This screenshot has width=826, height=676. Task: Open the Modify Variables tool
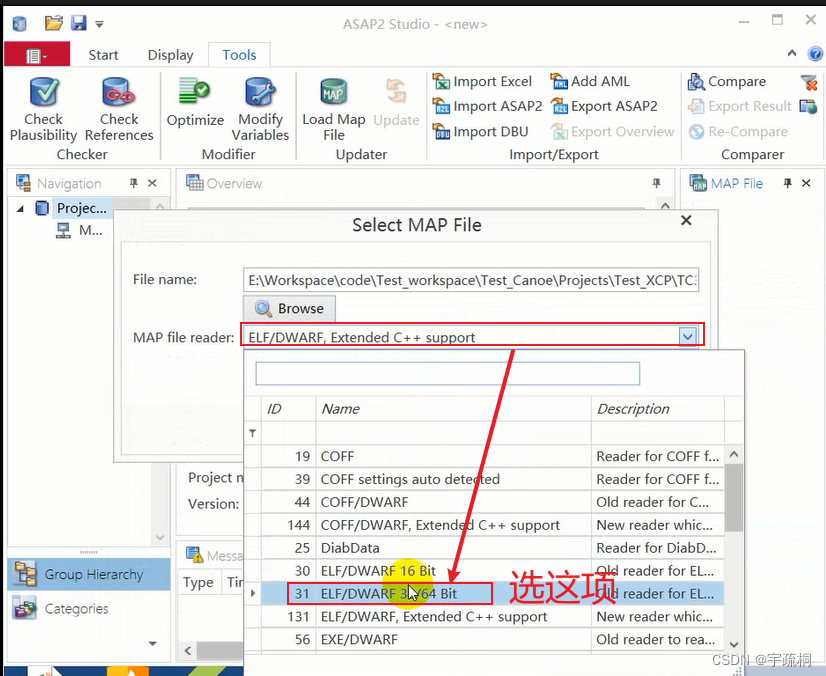coord(260,109)
